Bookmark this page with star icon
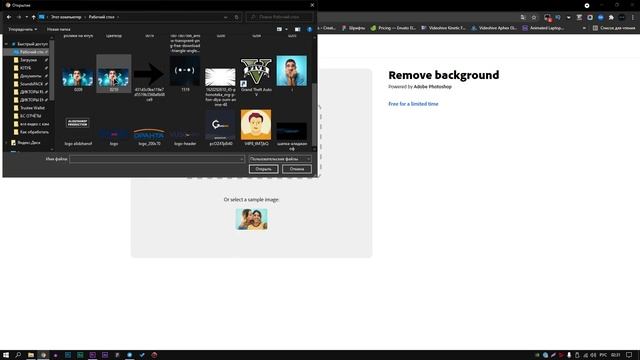The image size is (640, 360). pos(534,18)
